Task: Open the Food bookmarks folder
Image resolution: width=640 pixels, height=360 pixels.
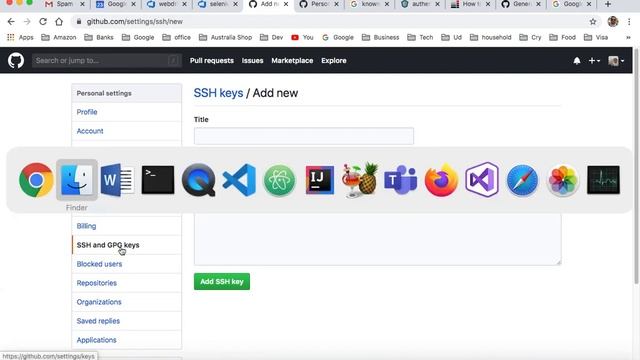Action: pyautogui.click(x=562, y=37)
